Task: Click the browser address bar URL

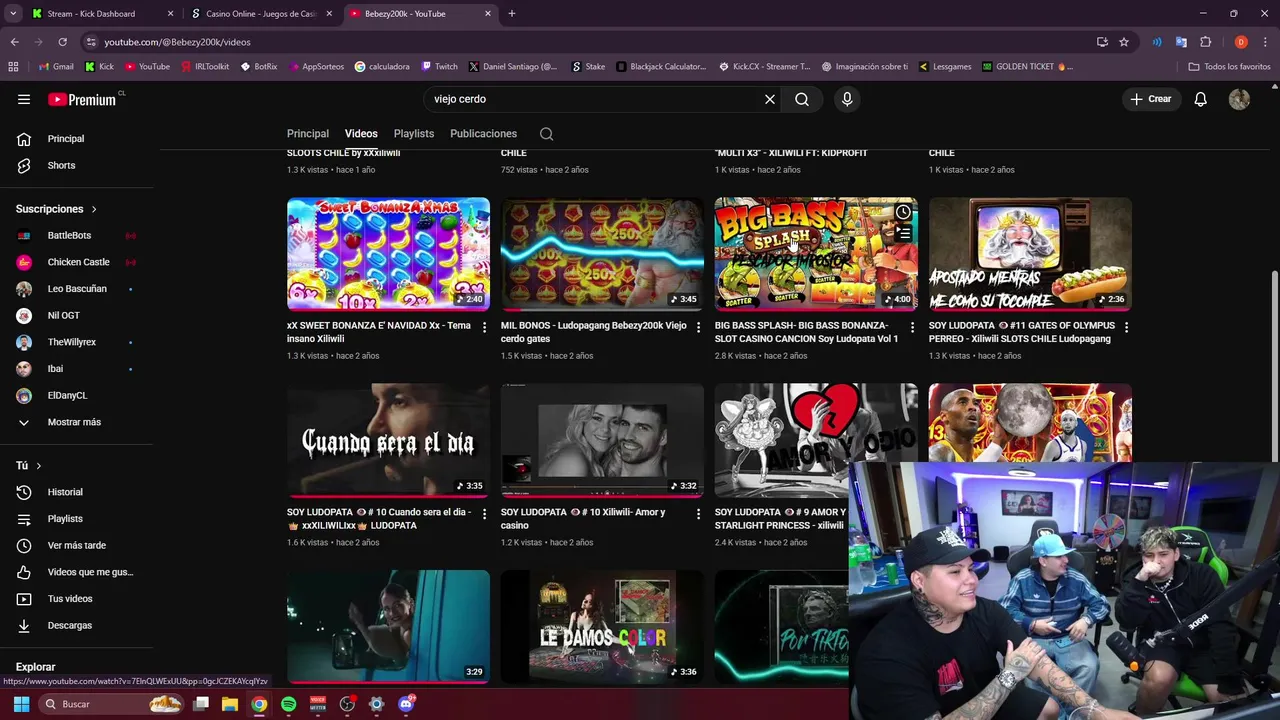Action: coord(177,42)
